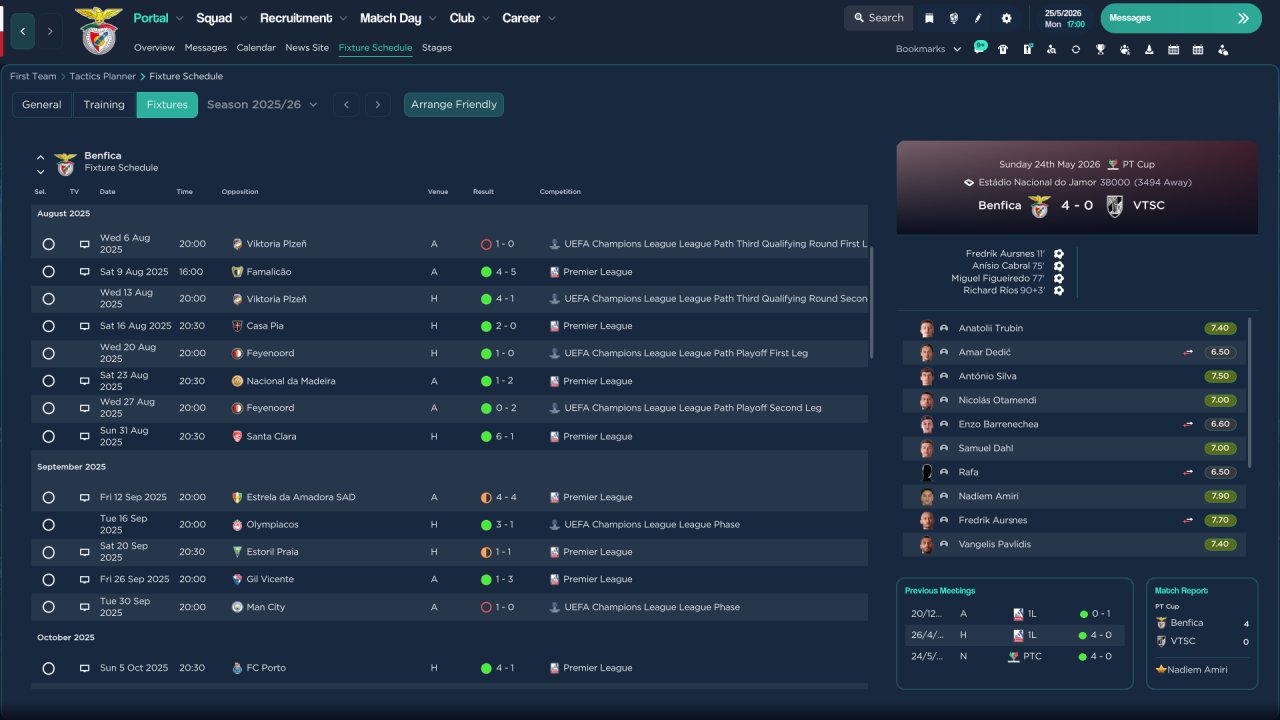
Task: Select the Wed 6 Aug Viktoria Plzeň fixture radio
Action: (x=48, y=244)
